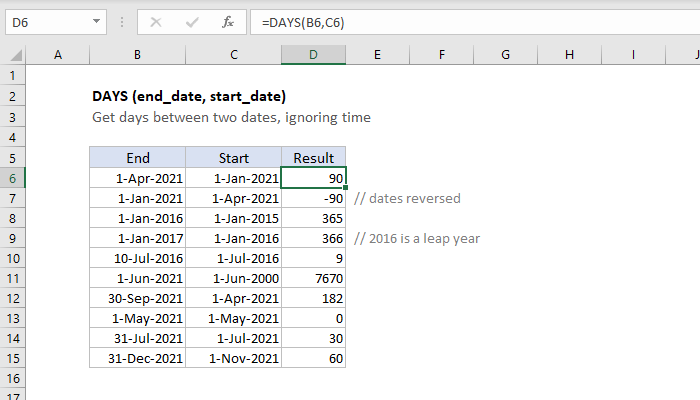Screen dimensions: 700x400
Task: Select result cell showing 182
Action: point(313,298)
